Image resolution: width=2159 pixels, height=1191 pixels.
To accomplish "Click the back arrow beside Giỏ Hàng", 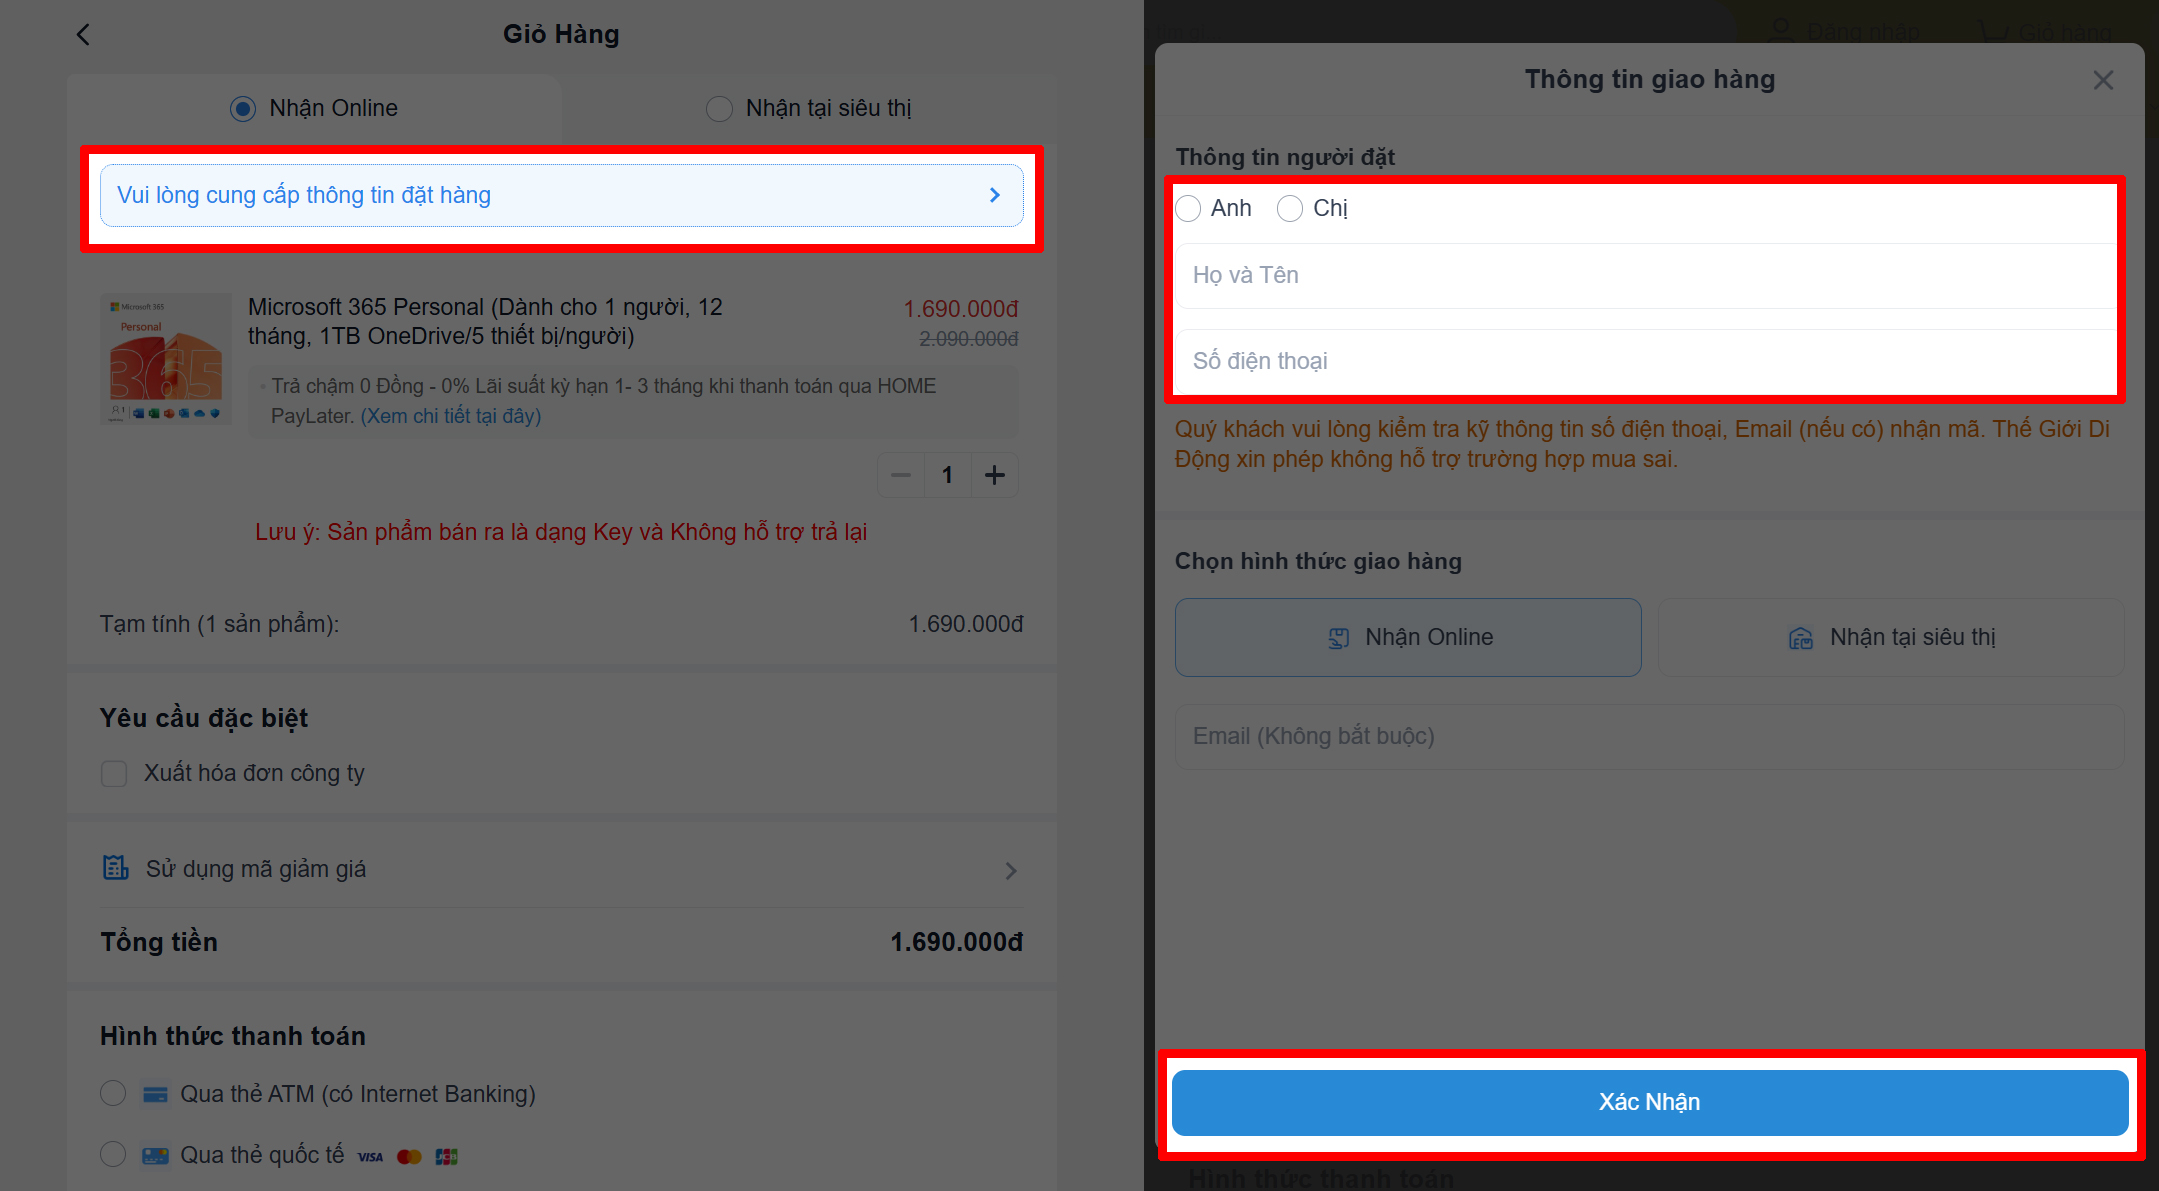I will click(x=83, y=35).
